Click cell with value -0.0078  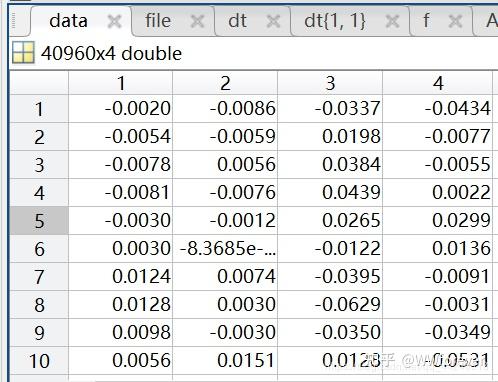[x=121, y=165]
